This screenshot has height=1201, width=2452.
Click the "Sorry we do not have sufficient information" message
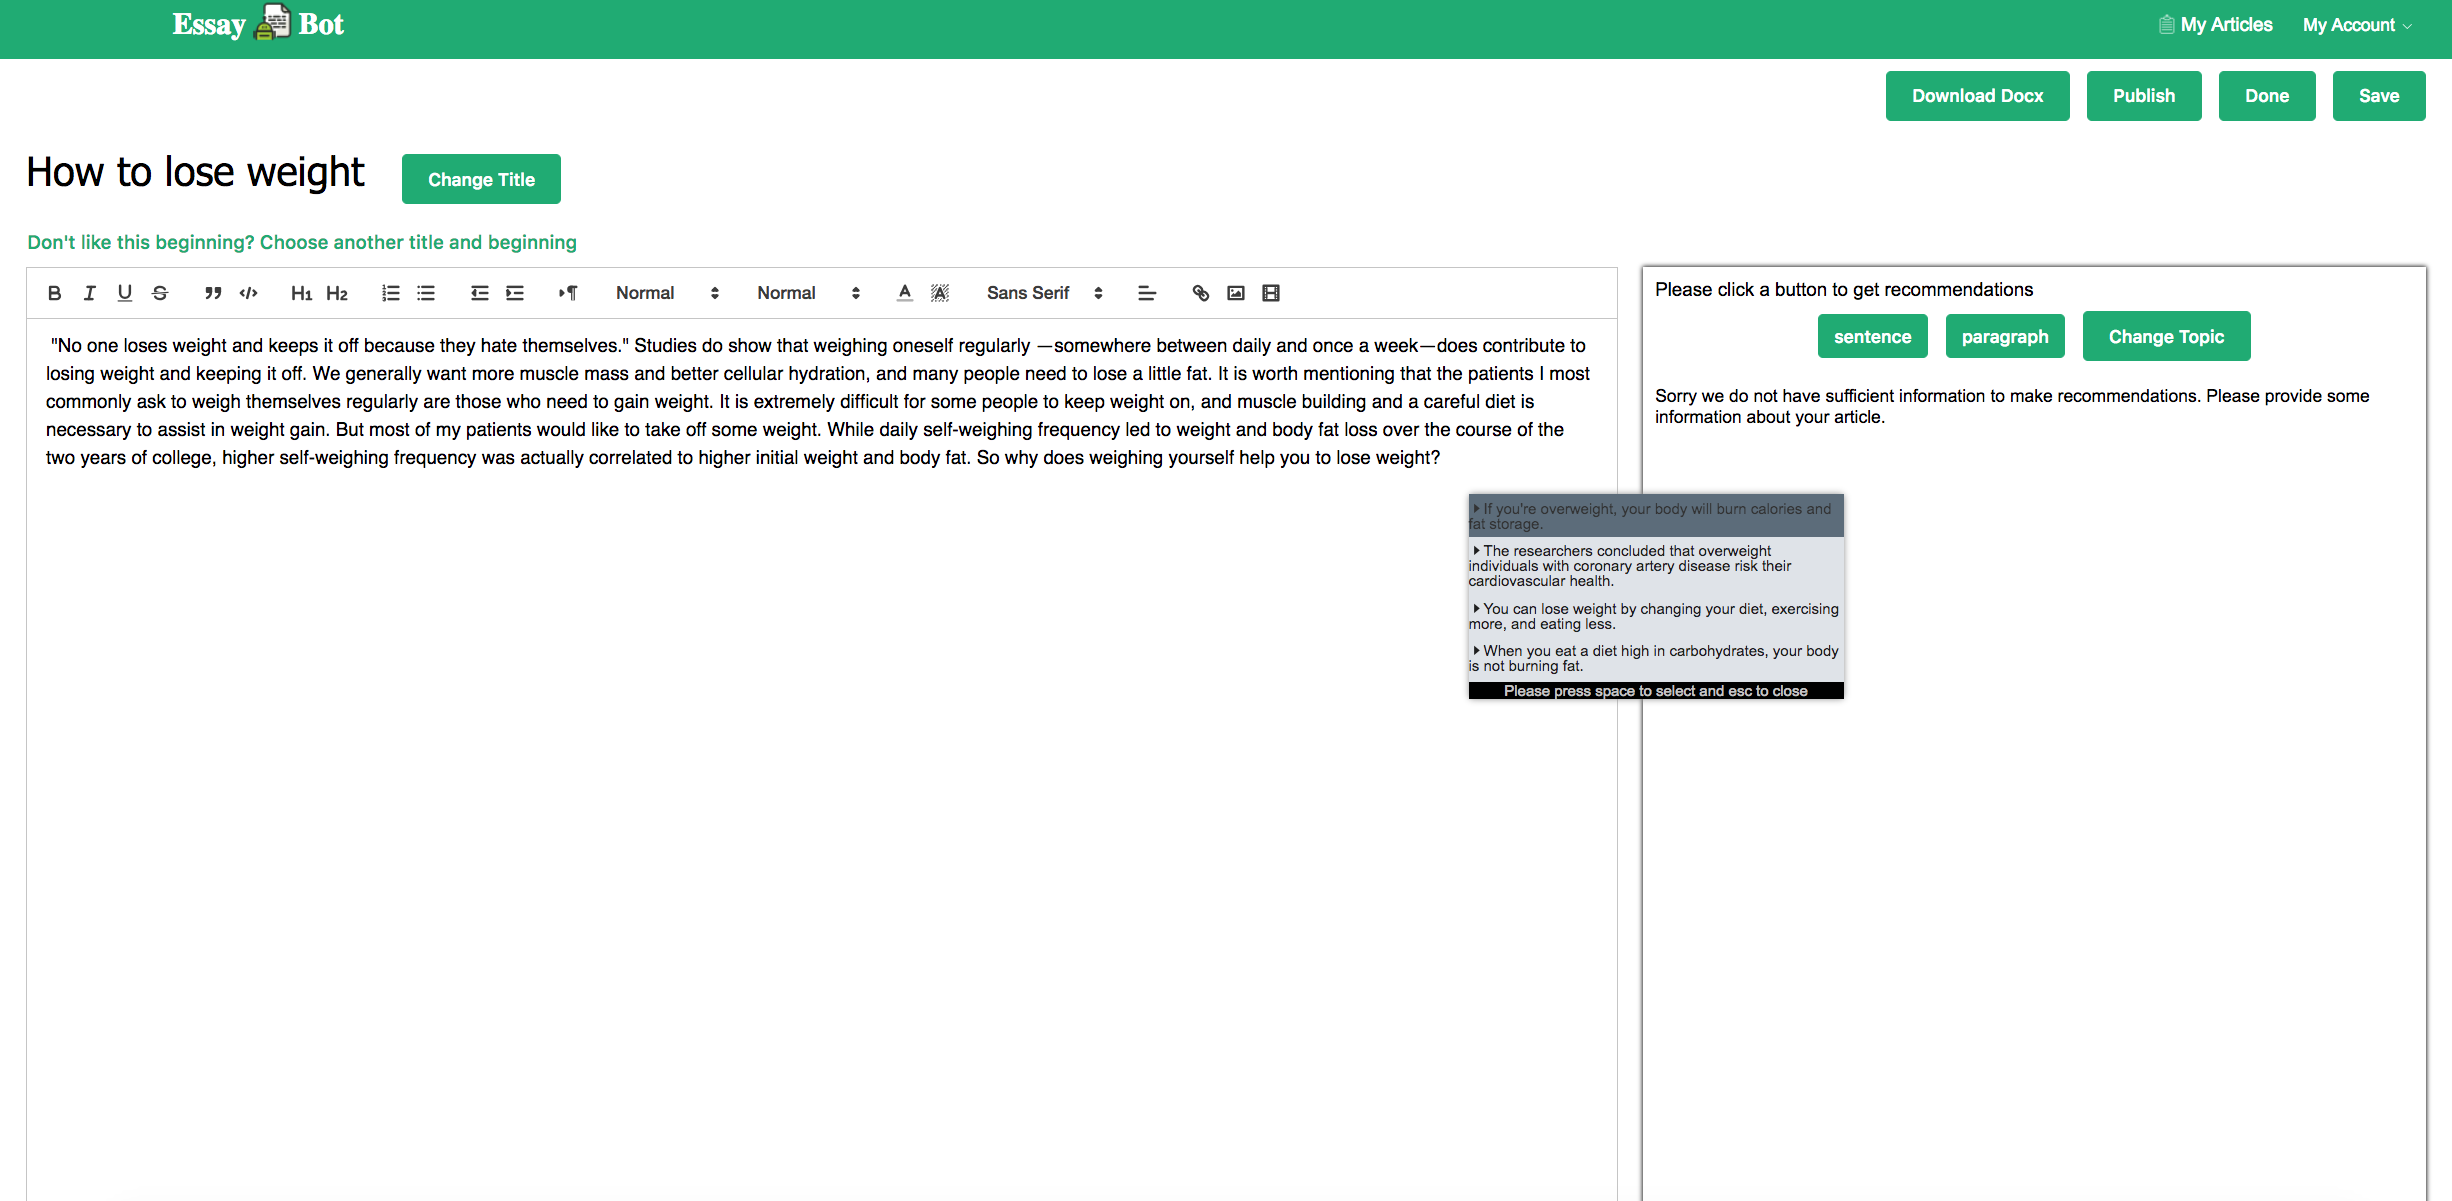click(2012, 406)
